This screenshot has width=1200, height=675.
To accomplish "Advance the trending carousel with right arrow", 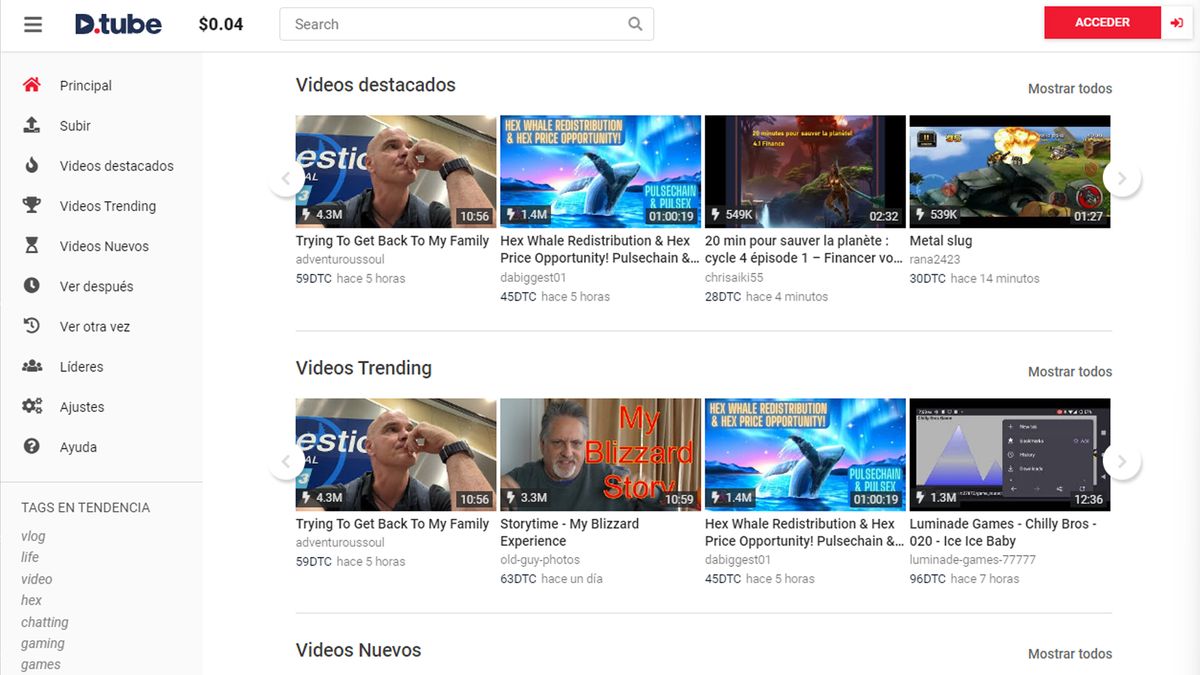I will coord(1122,461).
